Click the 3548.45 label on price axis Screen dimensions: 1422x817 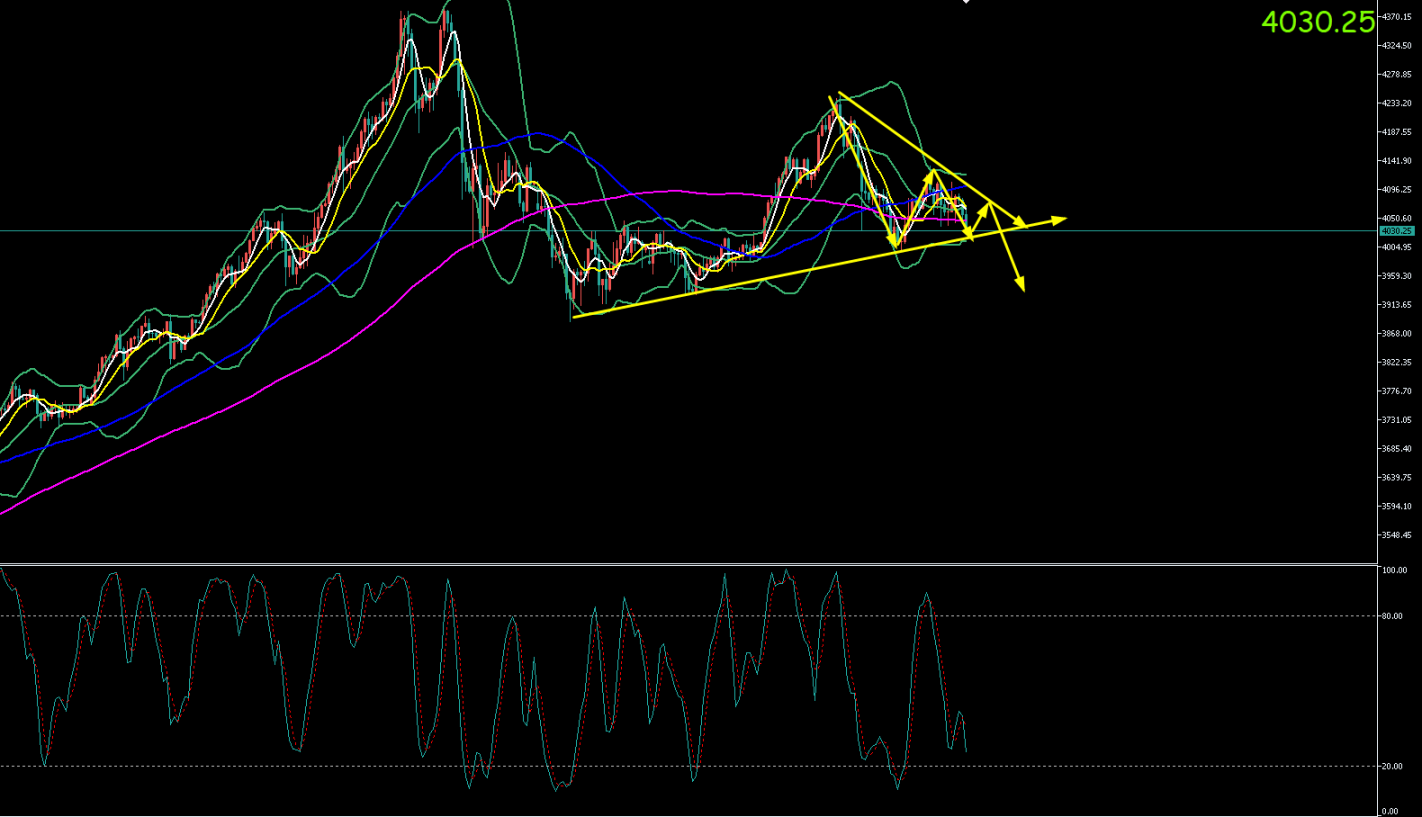pyautogui.click(x=1395, y=535)
